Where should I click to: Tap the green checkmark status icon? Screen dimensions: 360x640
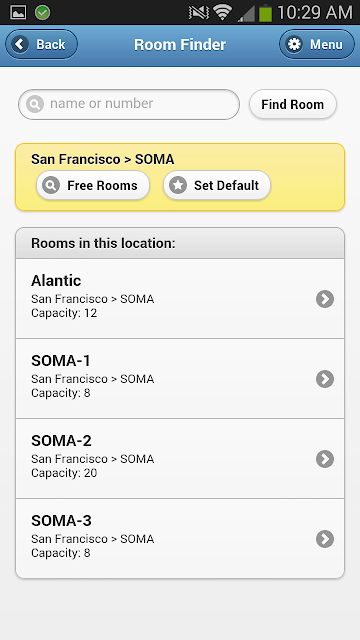click(42, 13)
